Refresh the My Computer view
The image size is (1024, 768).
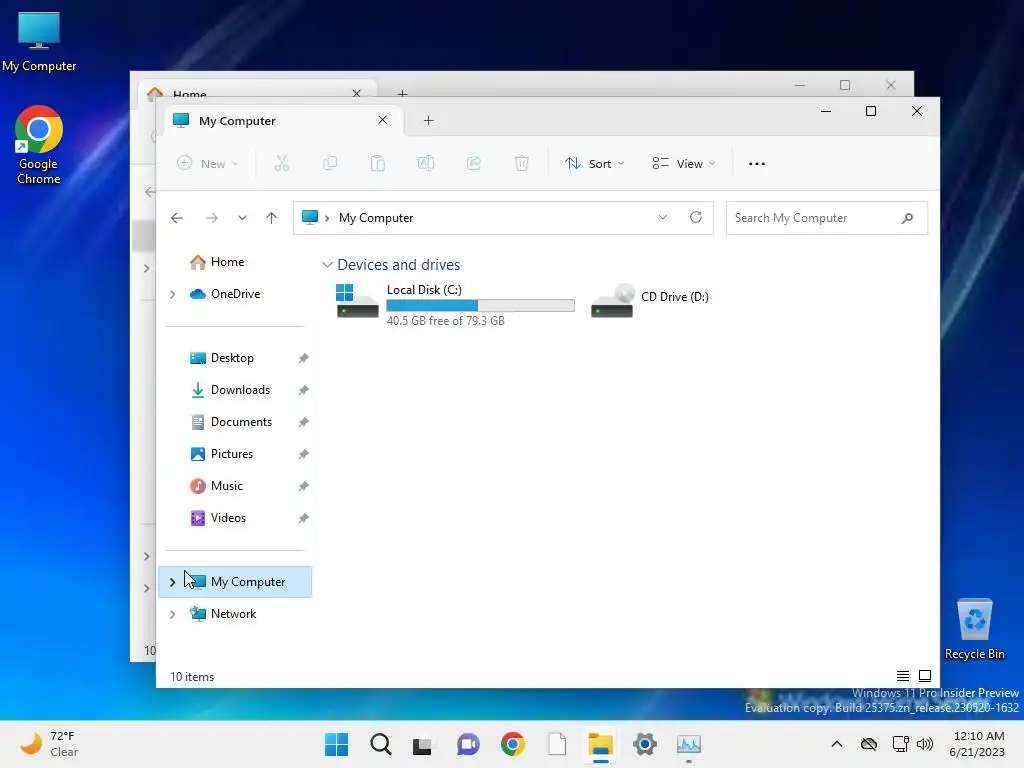[x=696, y=217]
